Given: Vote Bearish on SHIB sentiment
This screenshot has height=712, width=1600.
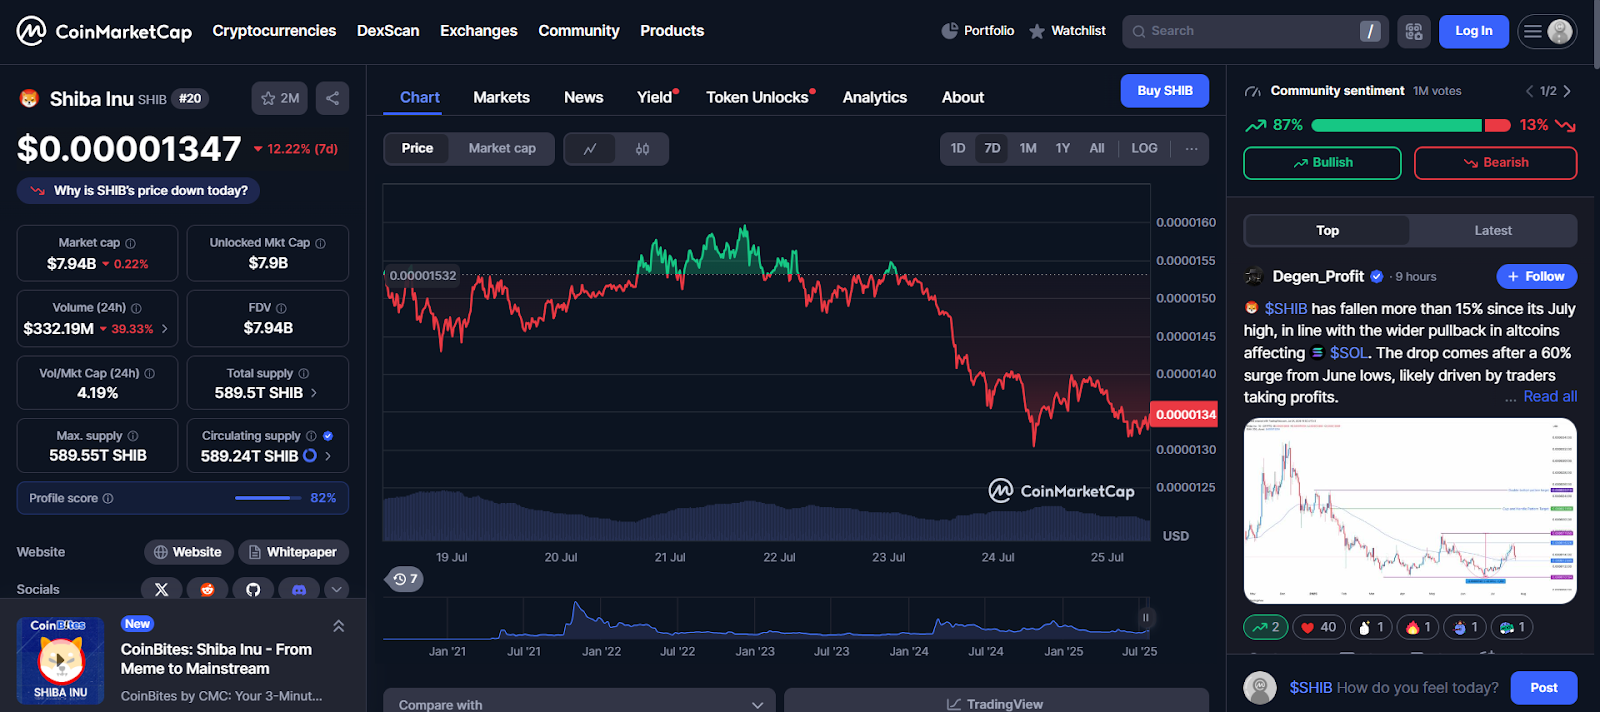Looking at the screenshot, I should [1496, 163].
